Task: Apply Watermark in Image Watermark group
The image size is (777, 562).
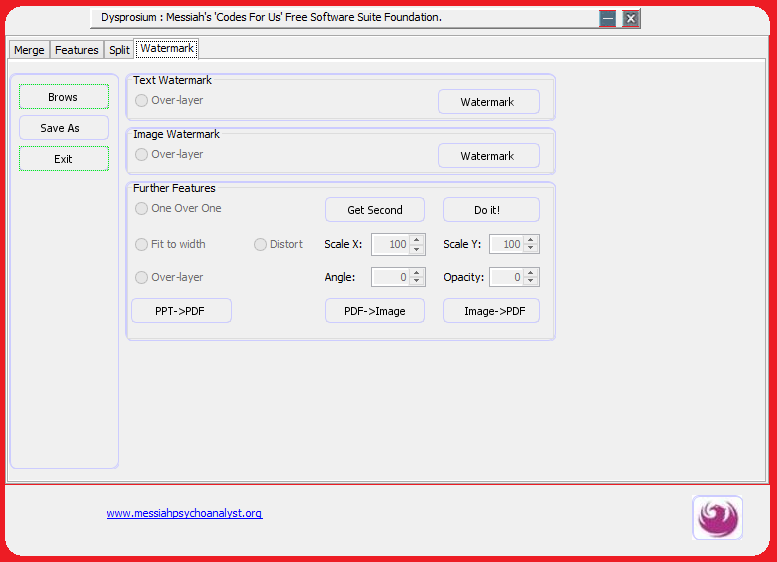Action: coord(489,156)
